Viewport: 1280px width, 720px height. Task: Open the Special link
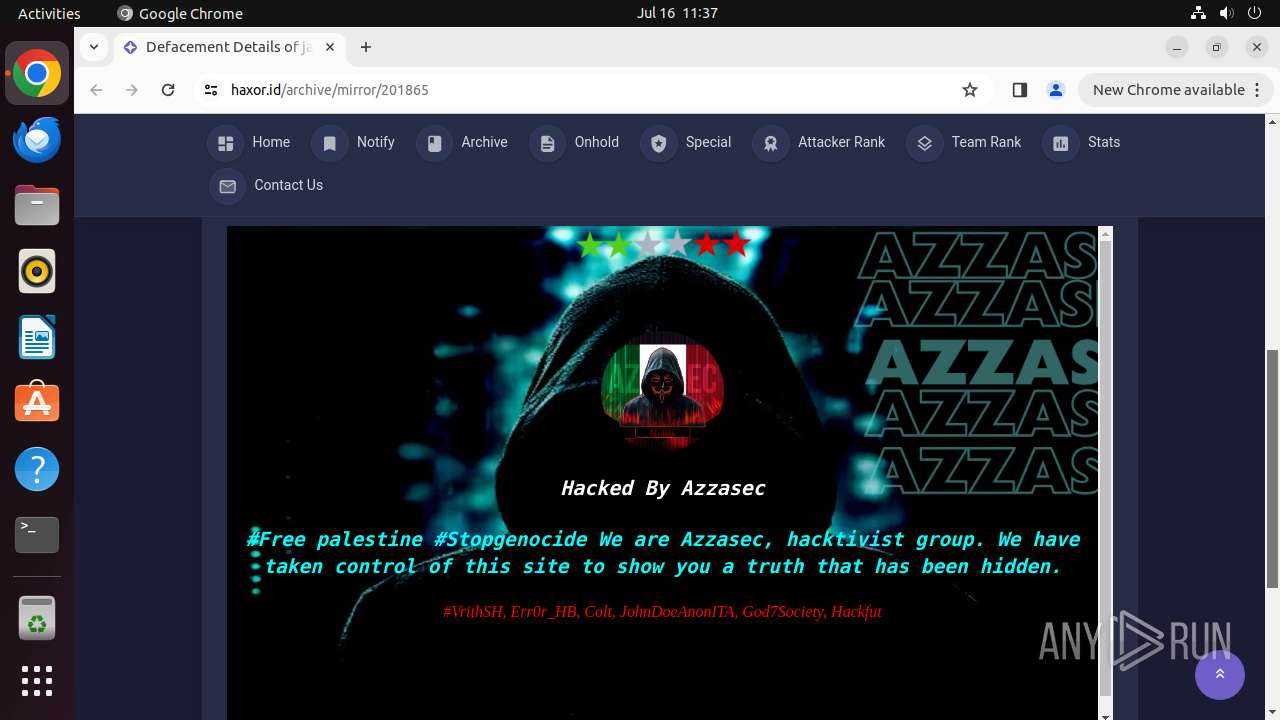[708, 142]
